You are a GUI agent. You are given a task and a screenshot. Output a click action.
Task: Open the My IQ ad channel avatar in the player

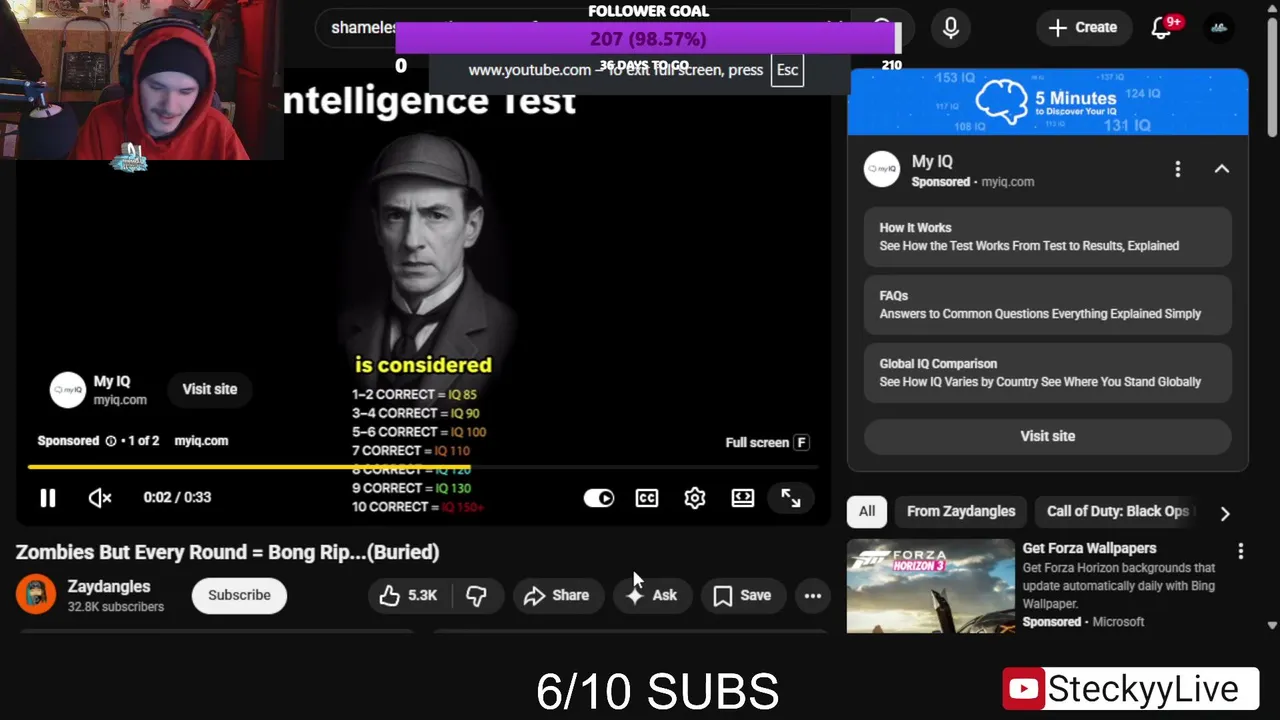tap(68, 390)
